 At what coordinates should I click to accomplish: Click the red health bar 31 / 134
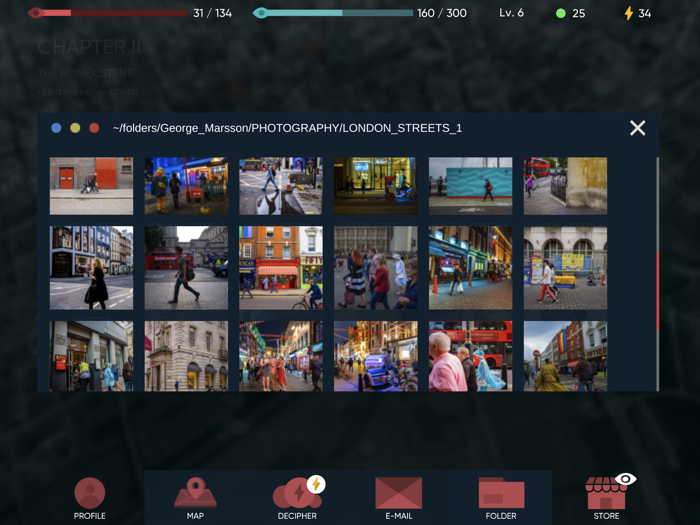click(x=107, y=13)
